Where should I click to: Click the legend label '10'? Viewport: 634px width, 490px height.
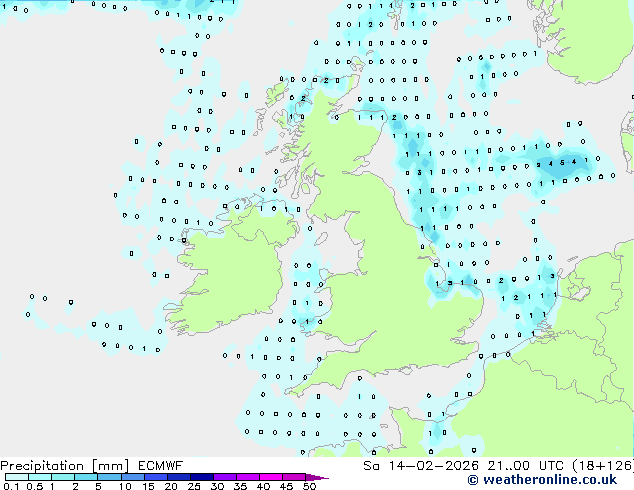tap(125, 486)
